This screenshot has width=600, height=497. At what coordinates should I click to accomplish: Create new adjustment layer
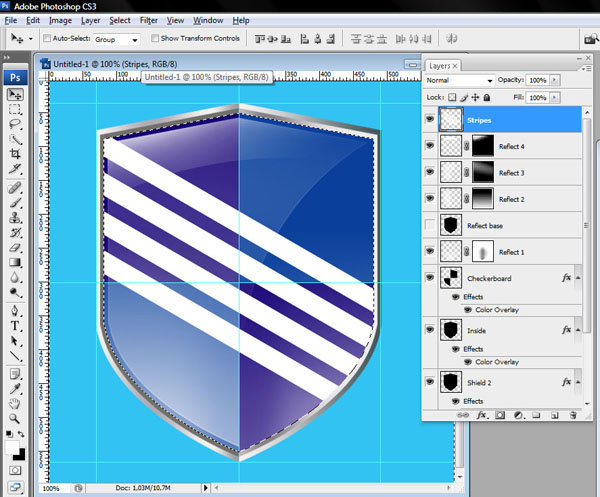518,415
